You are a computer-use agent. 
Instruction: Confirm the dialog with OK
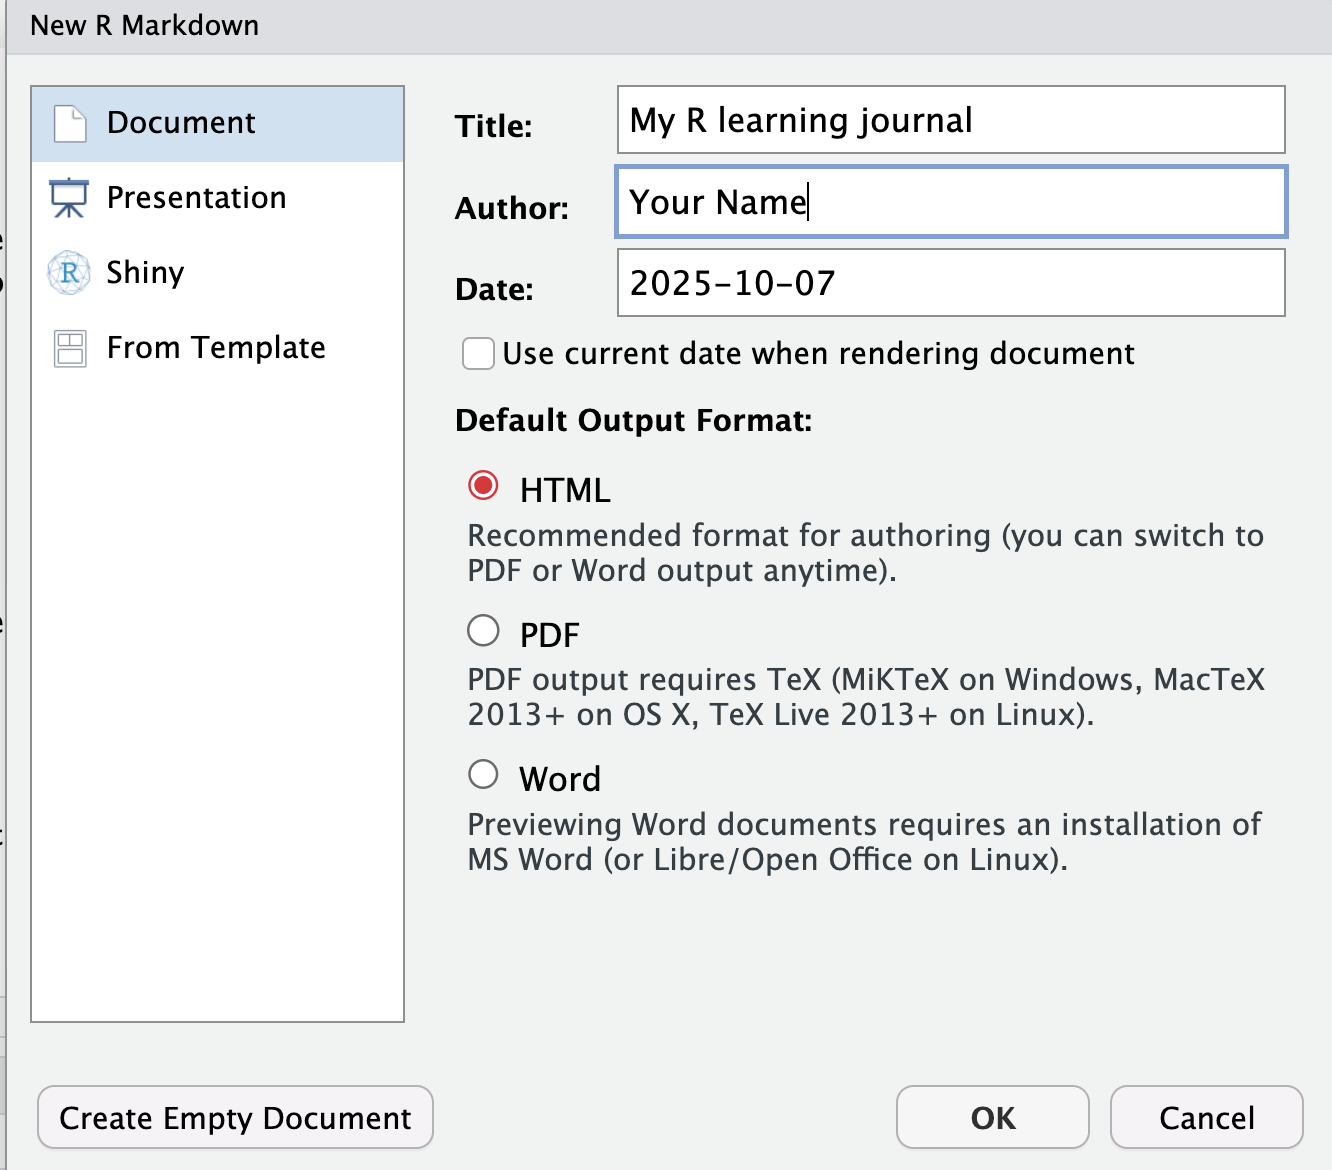(992, 1117)
